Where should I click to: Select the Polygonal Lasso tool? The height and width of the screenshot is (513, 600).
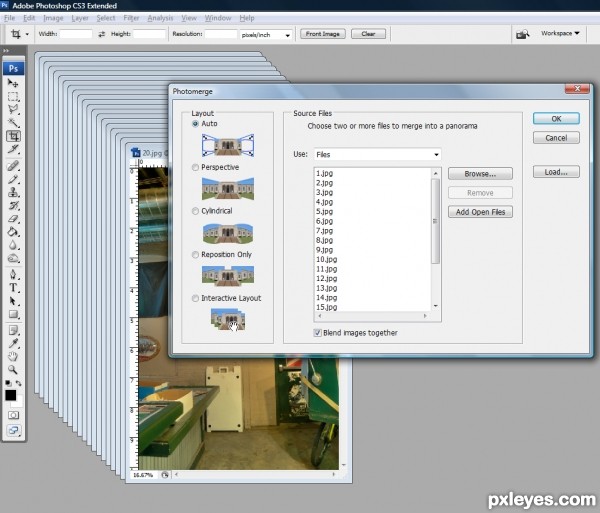[13, 110]
